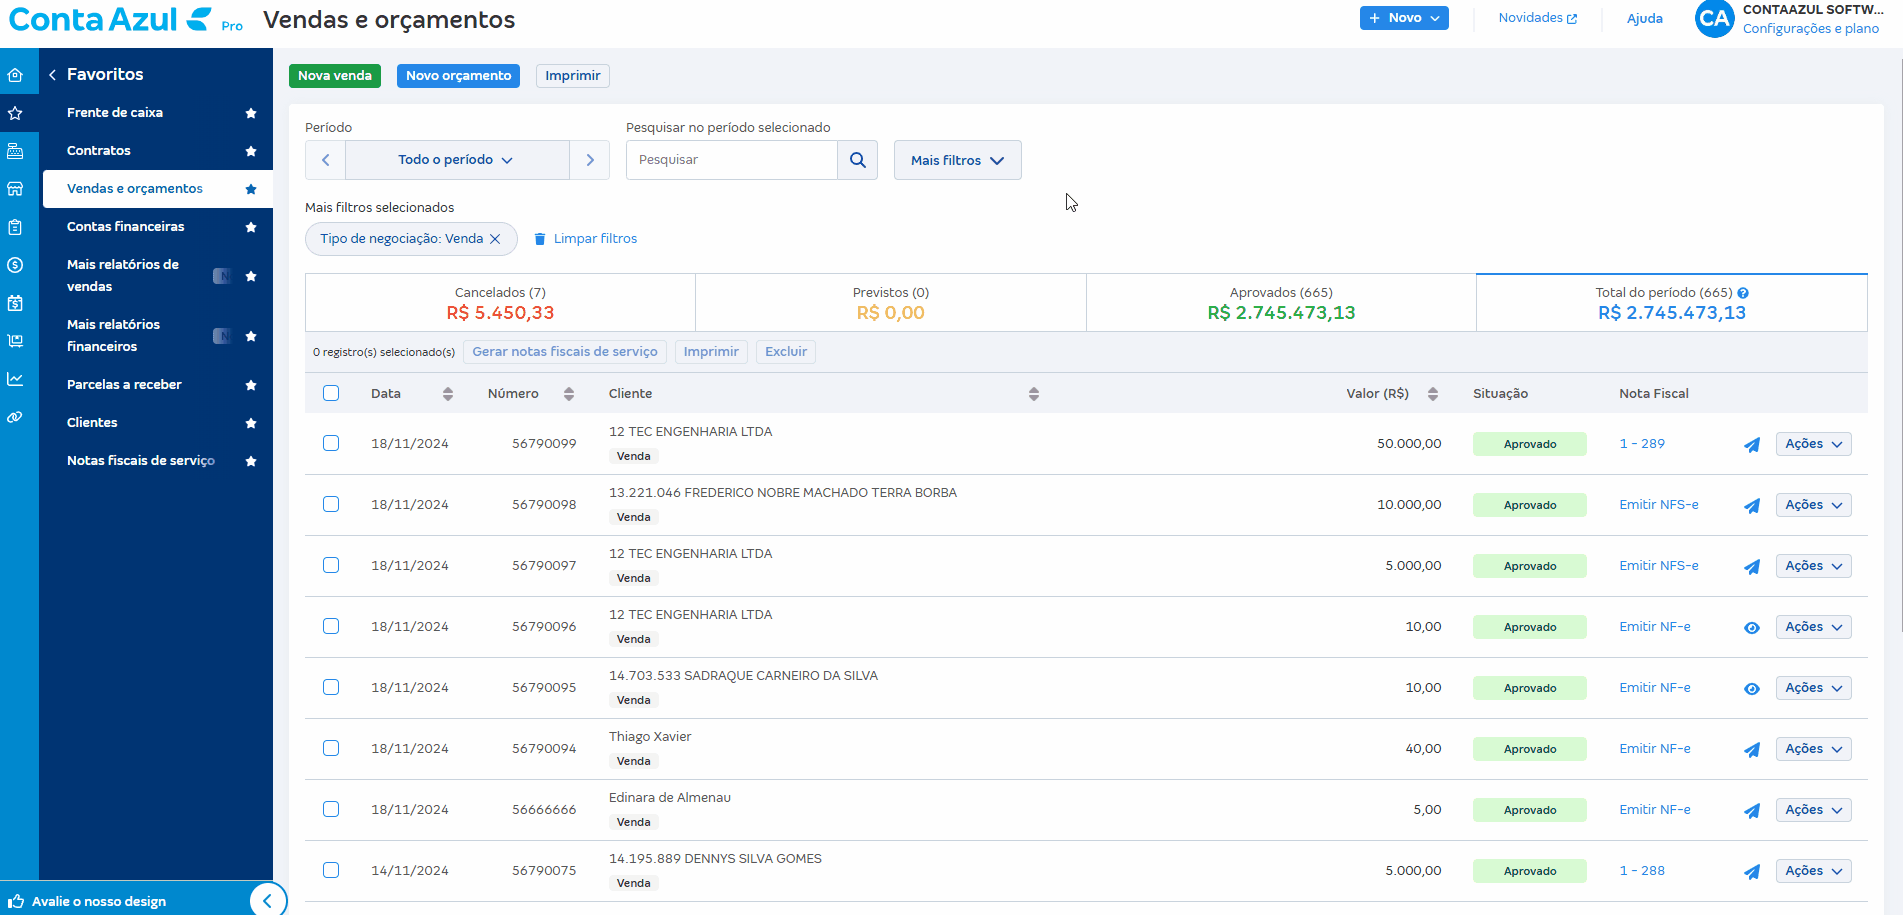This screenshot has height=915, width=1903.
Task: Click the Pesquisar search input field
Action: (x=731, y=160)
